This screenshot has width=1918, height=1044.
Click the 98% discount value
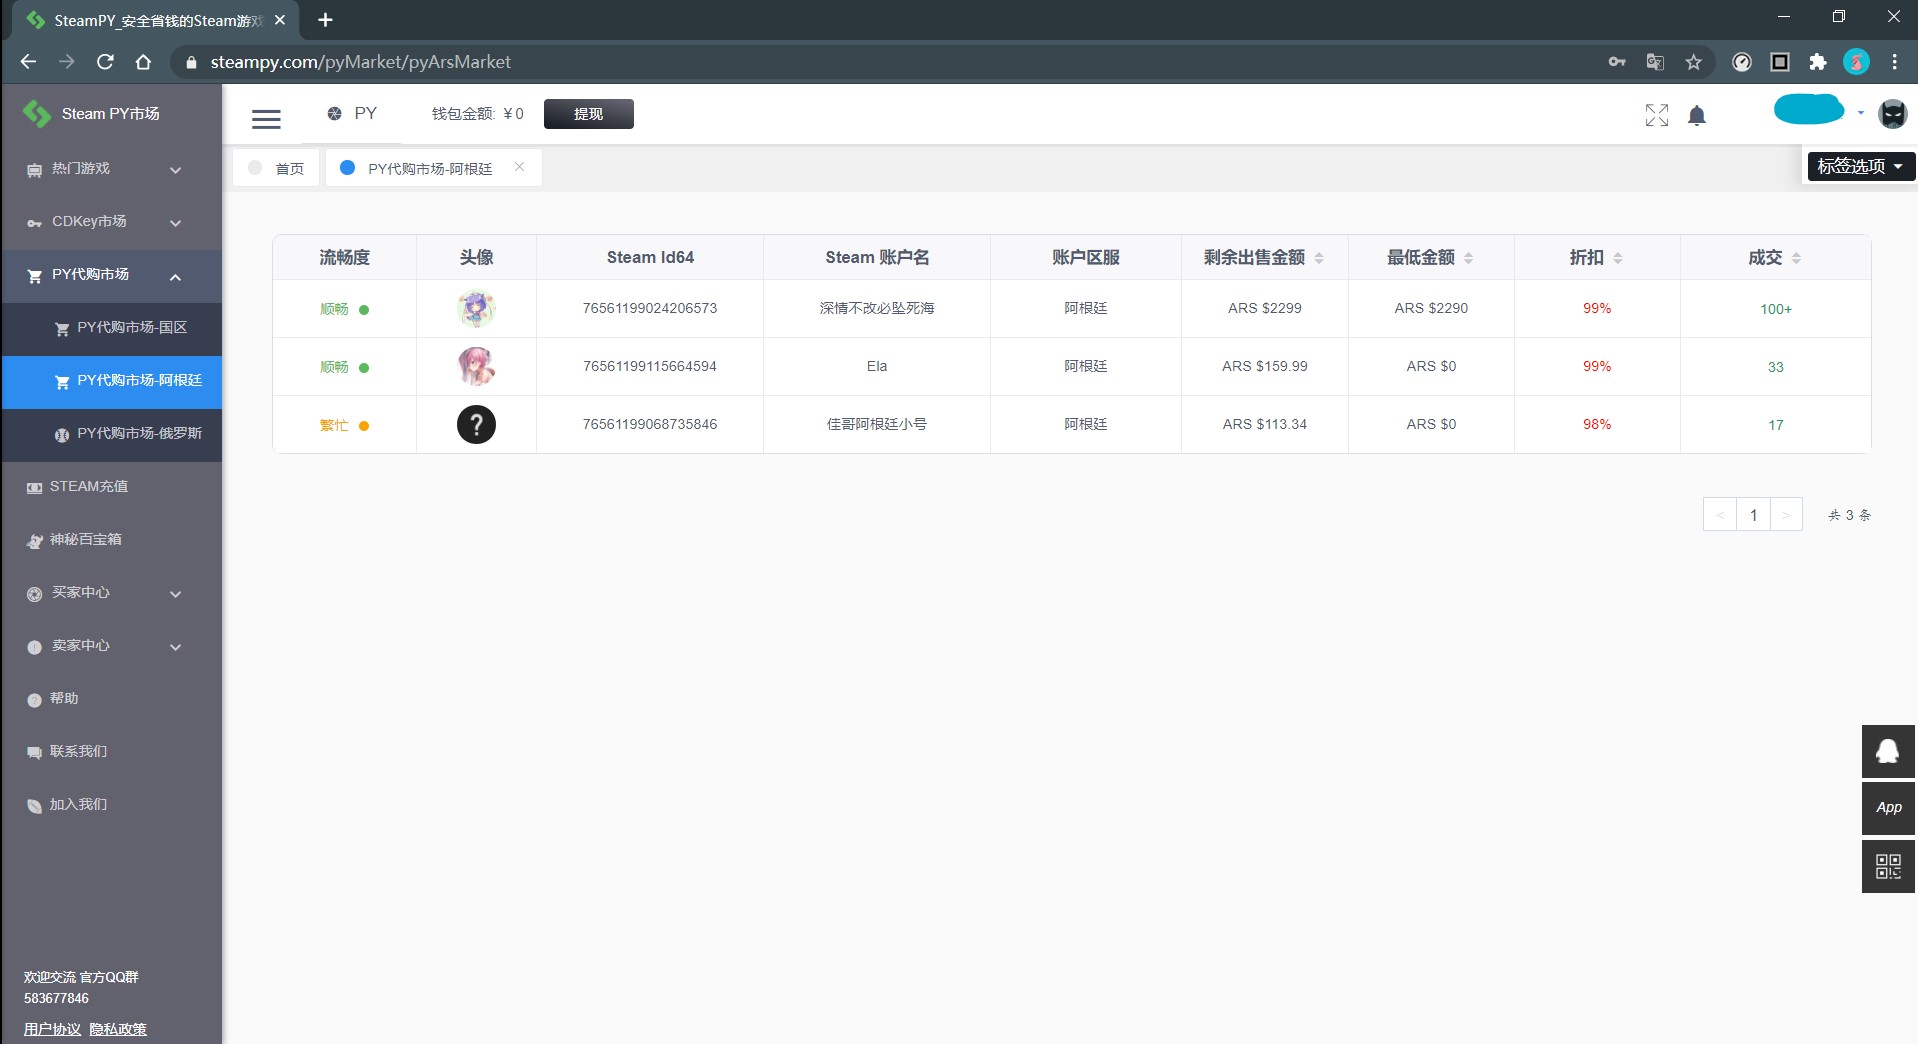click(1596, 424)
